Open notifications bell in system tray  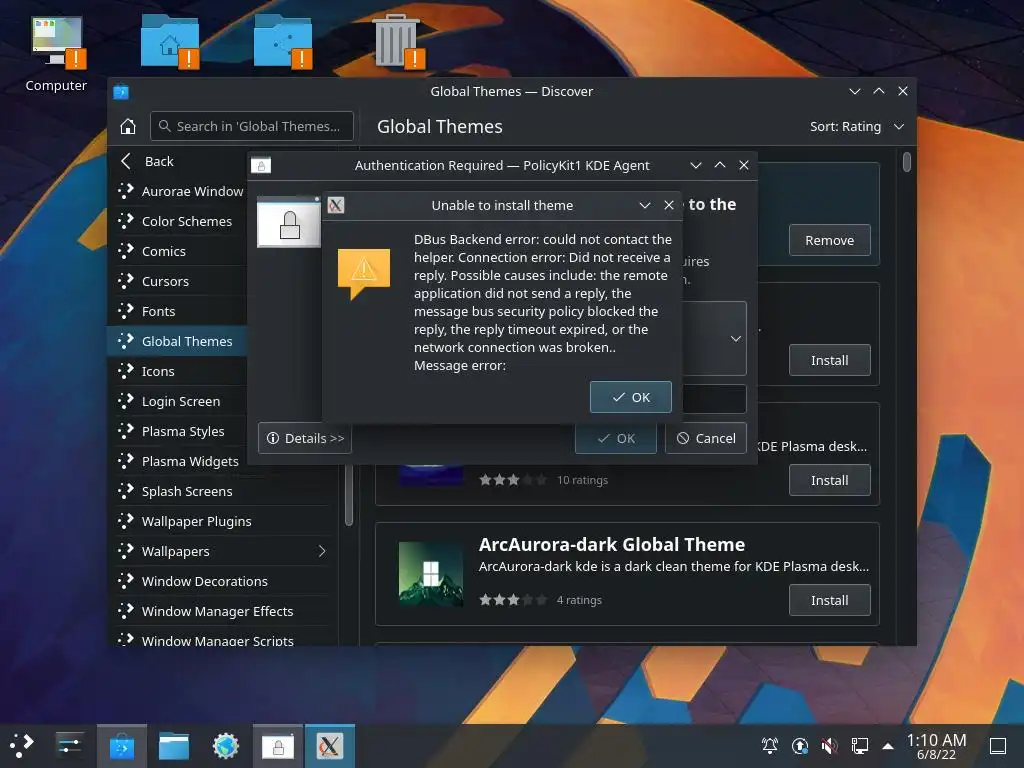click(x=770, y=745)
